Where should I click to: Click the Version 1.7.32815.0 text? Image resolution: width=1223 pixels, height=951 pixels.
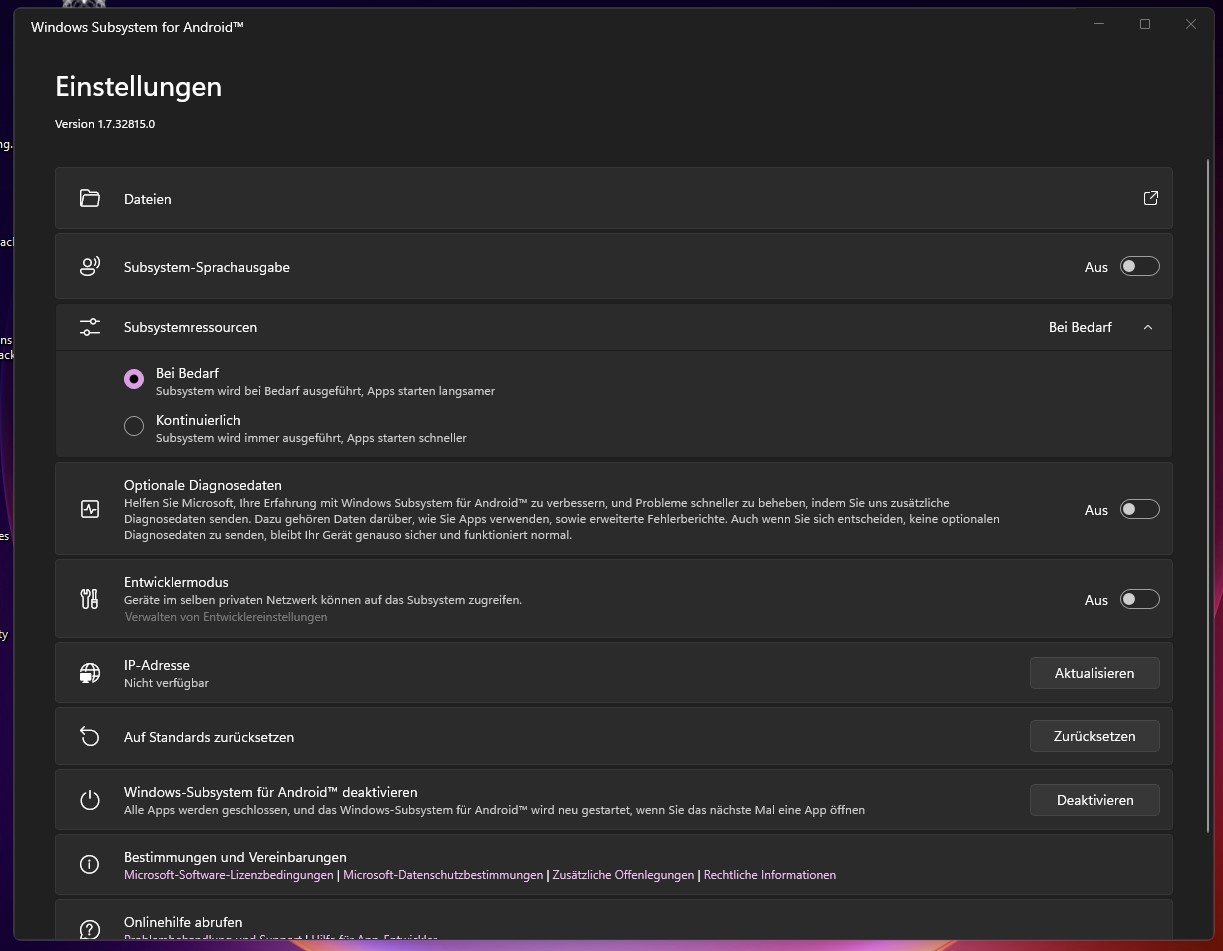(105, 124)
